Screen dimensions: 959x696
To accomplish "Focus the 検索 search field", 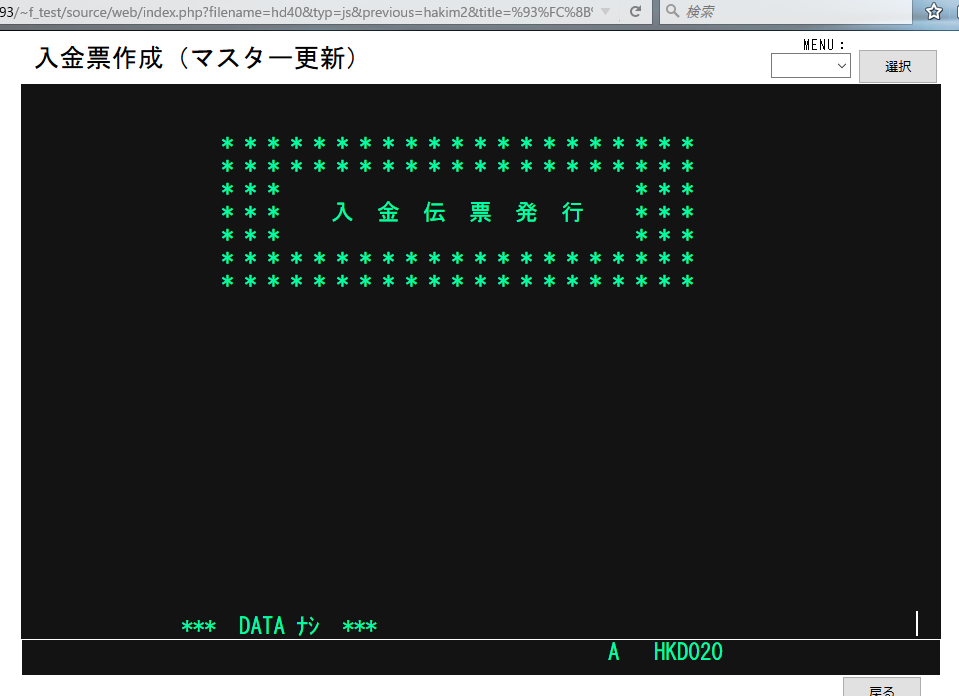I will tap(790, 11).
